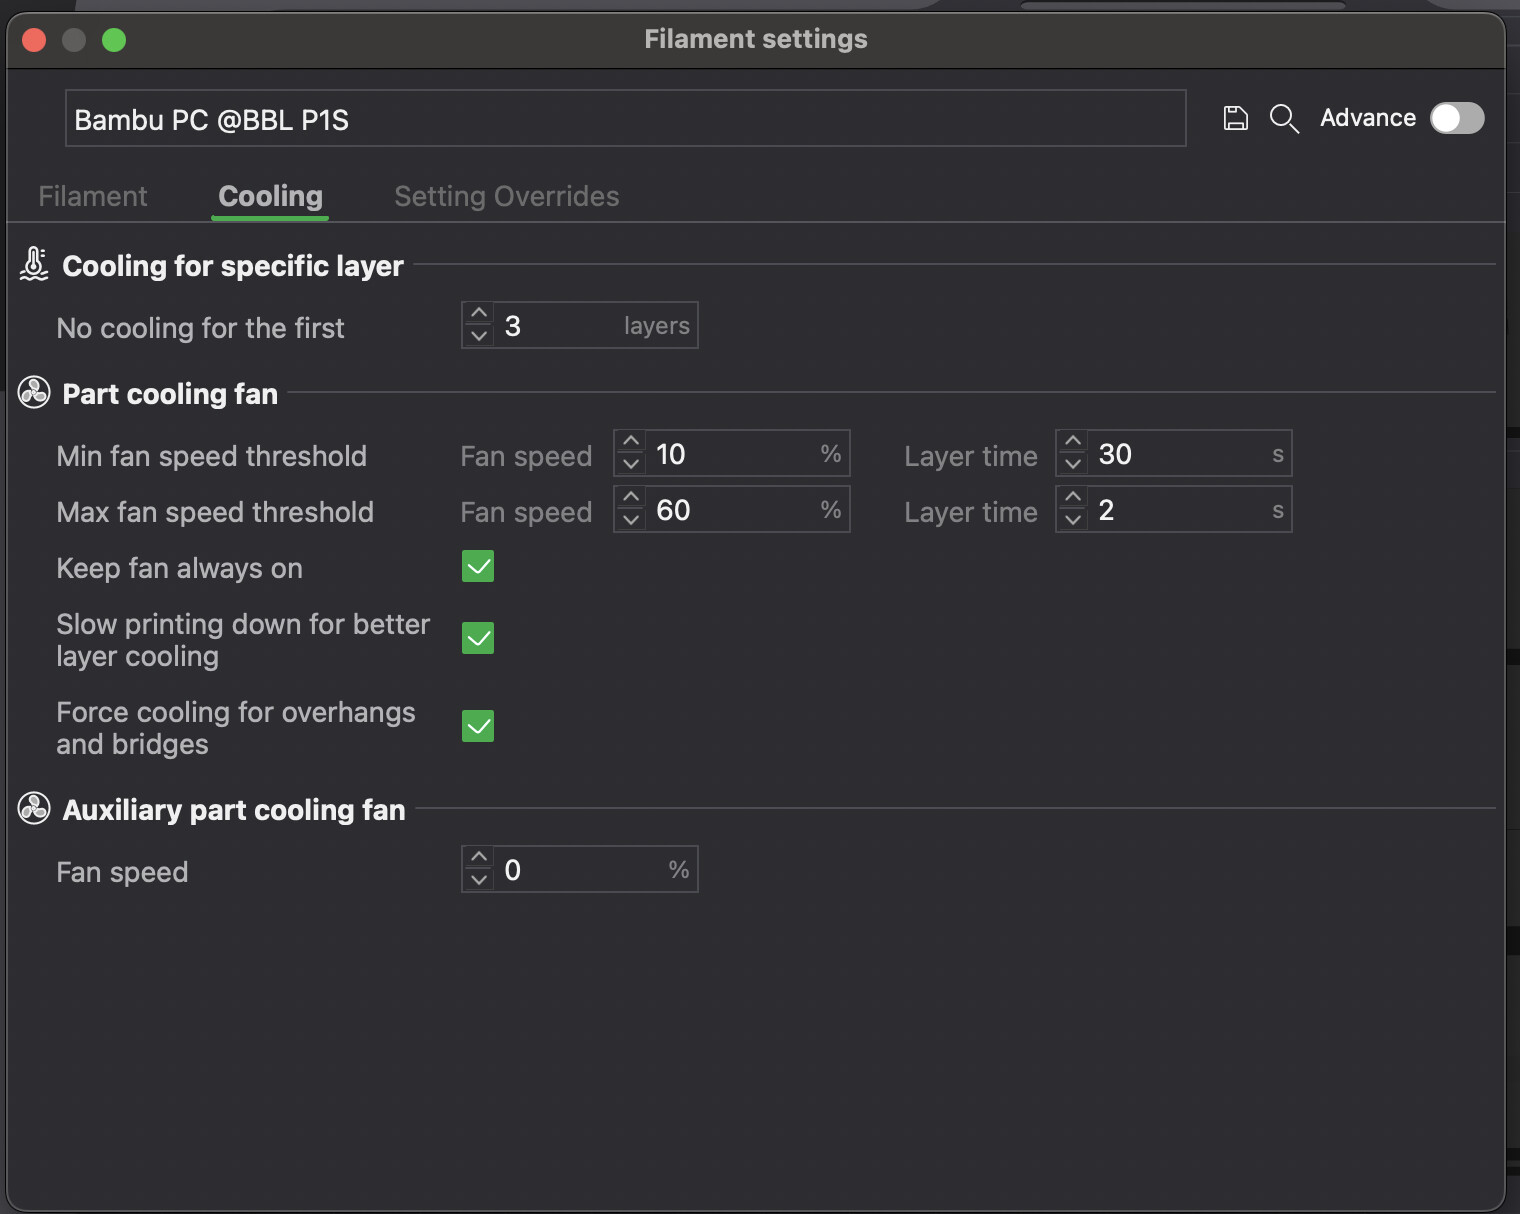1520x1214 pixels.
Task: Decrease Max threshold fan speed with down arrow
Action: pos(631,521)
